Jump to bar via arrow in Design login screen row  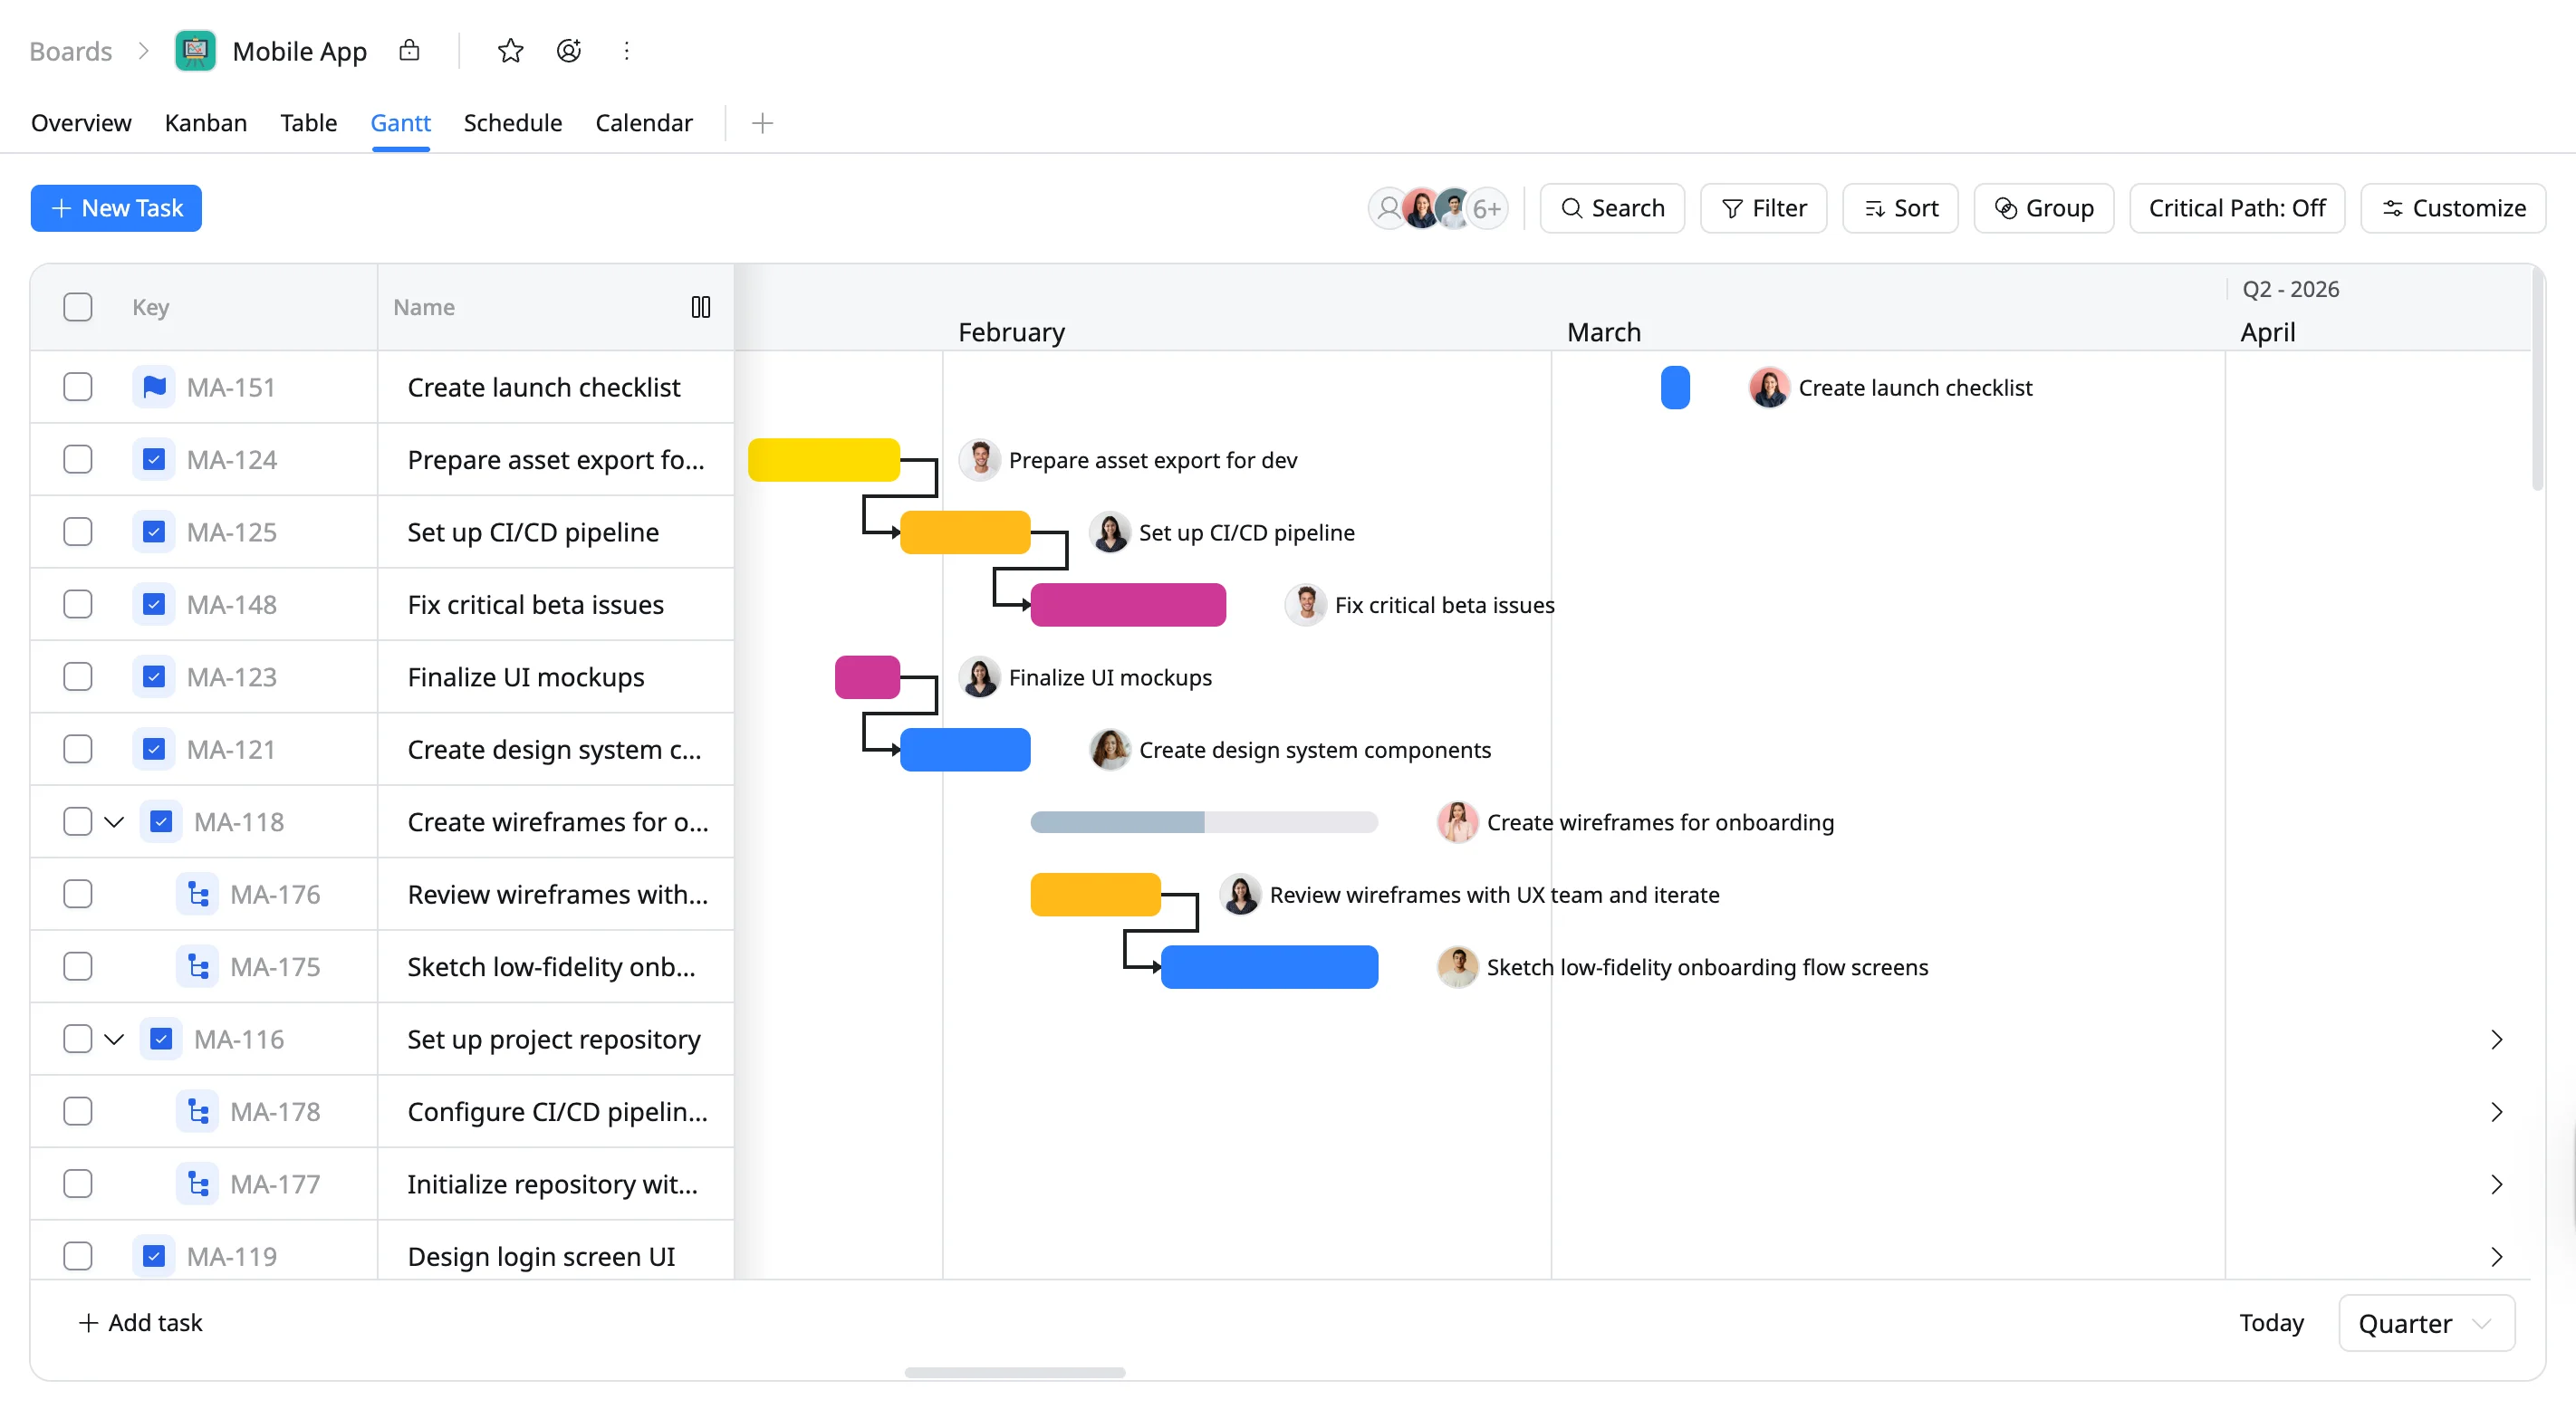(2496, 1256)
